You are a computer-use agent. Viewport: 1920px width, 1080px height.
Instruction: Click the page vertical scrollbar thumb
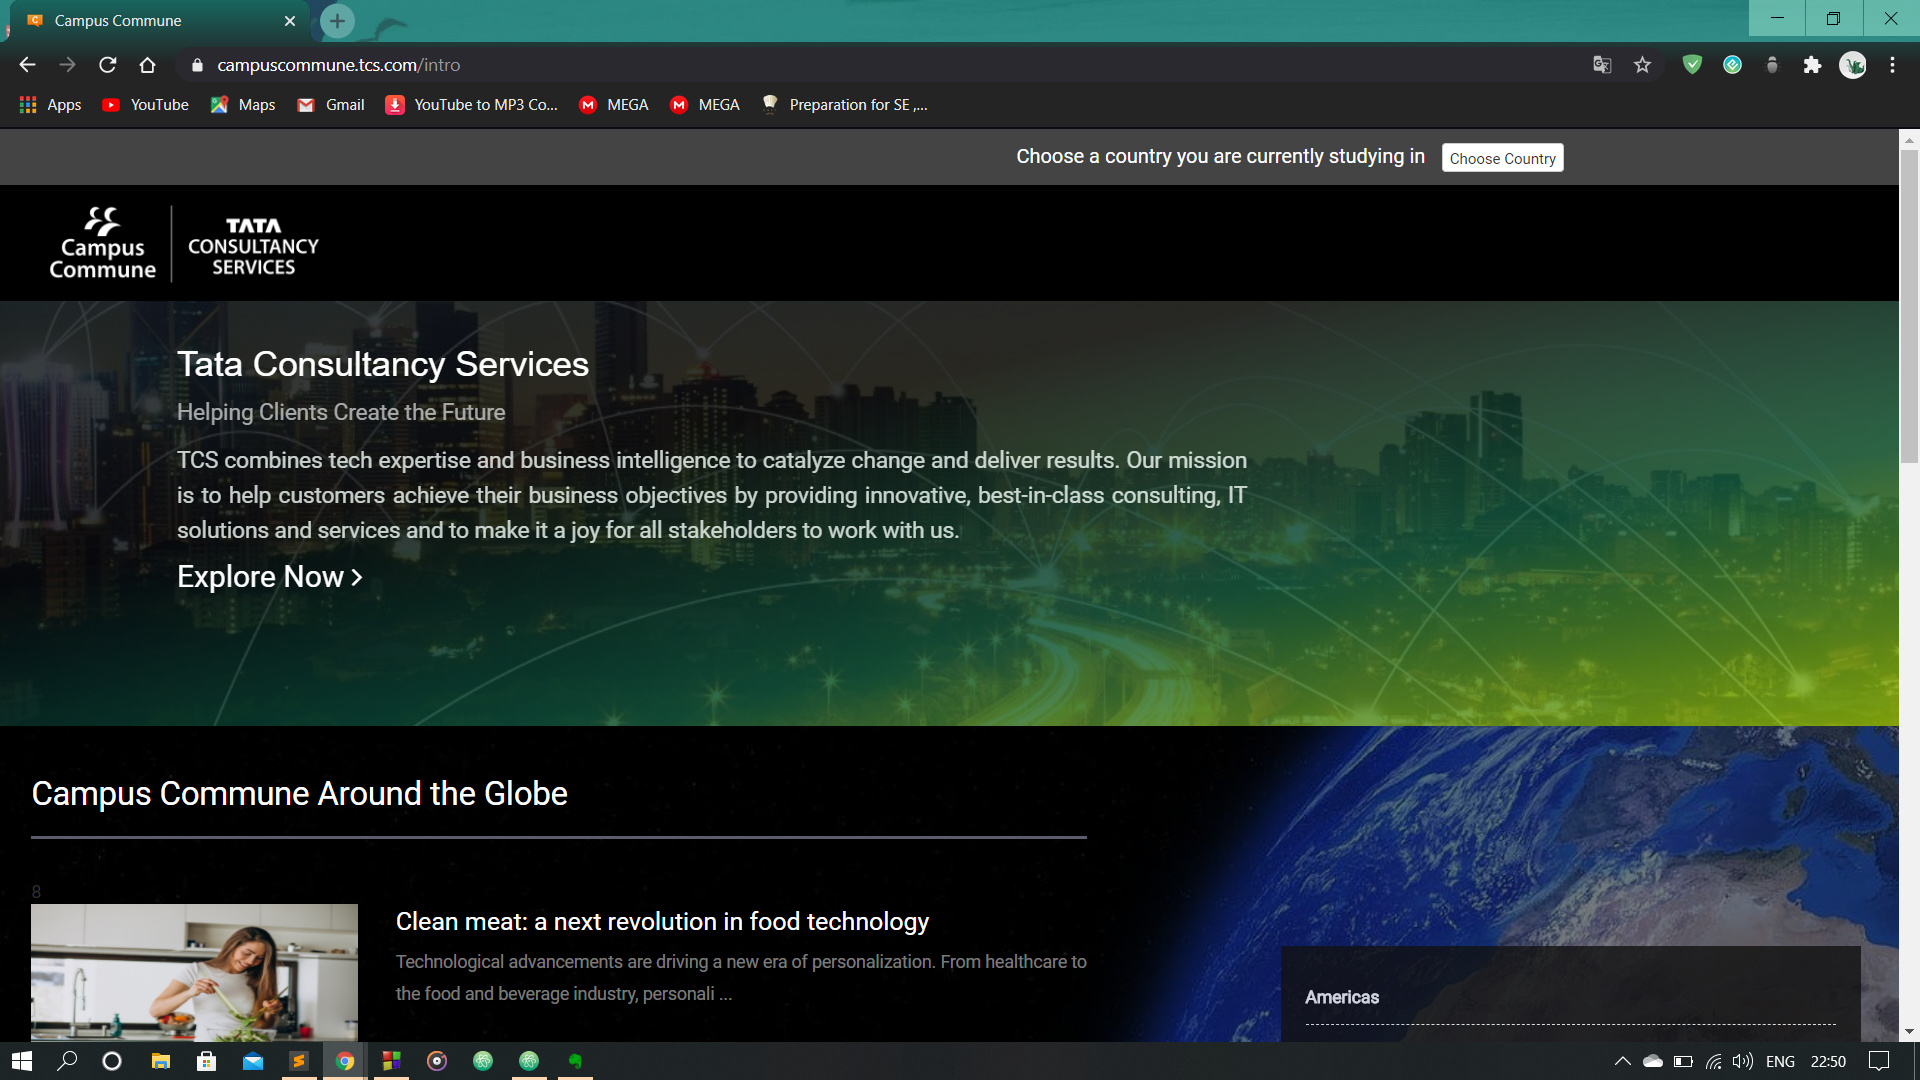coord(1909,305)
